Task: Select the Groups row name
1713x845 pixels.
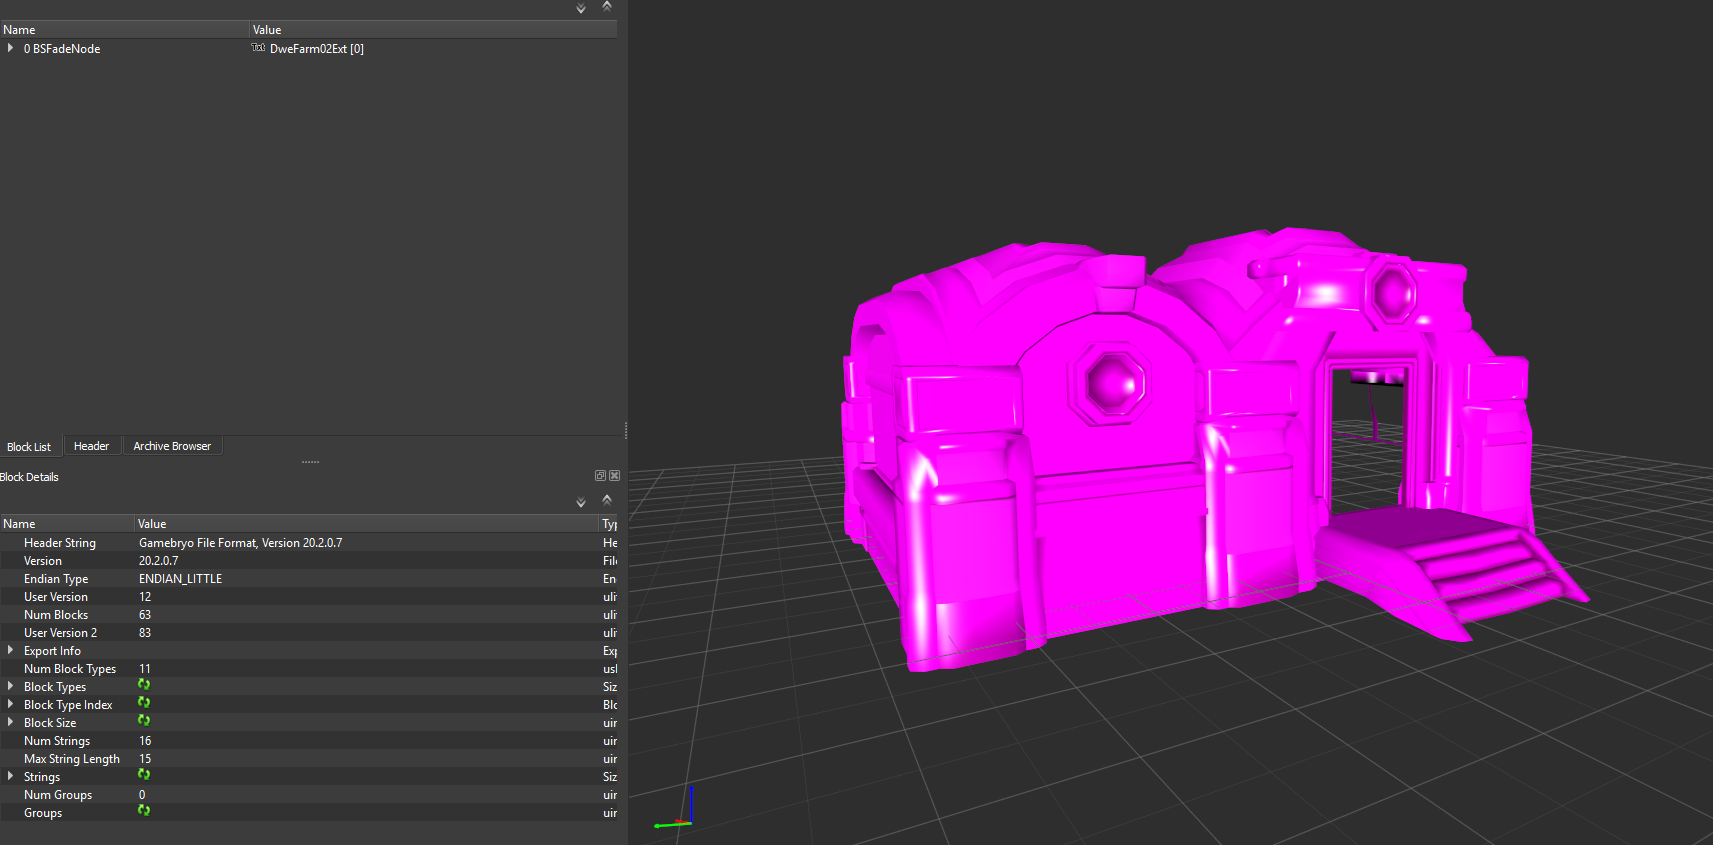Action: 43,813
